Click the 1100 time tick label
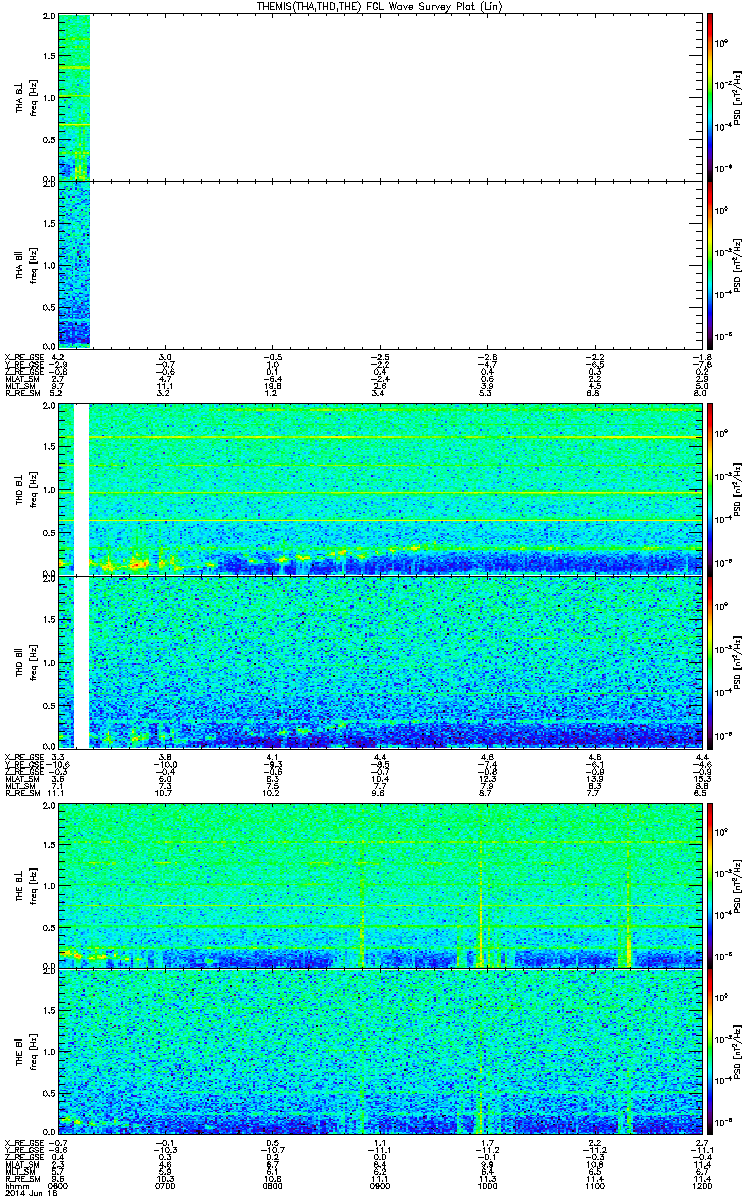This screenshot has height=1200, width=750. pyautogui.click(x=594, y=1186)
